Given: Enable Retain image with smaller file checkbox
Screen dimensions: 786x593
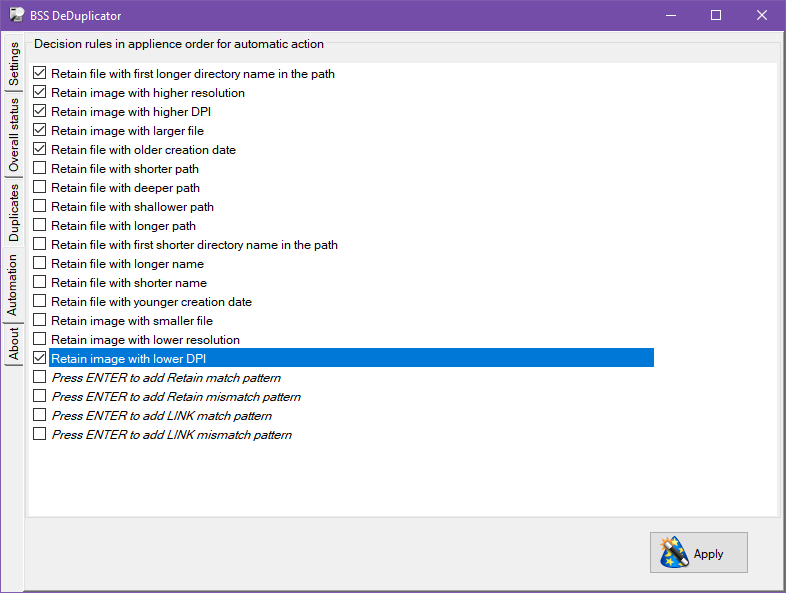Looking at the screenshot, I should (x=40, y=321).
